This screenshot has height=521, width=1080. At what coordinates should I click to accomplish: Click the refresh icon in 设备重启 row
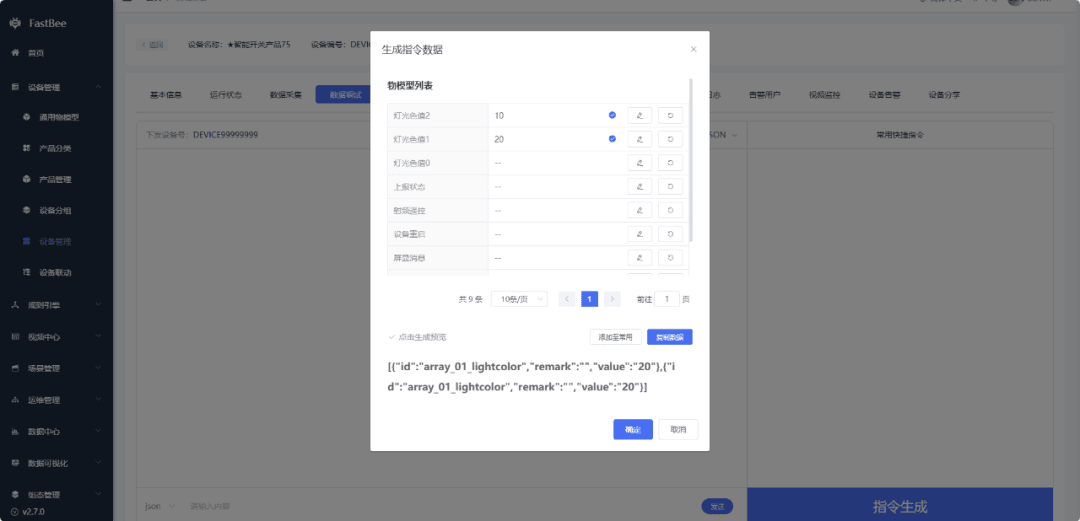click(670, 234)
